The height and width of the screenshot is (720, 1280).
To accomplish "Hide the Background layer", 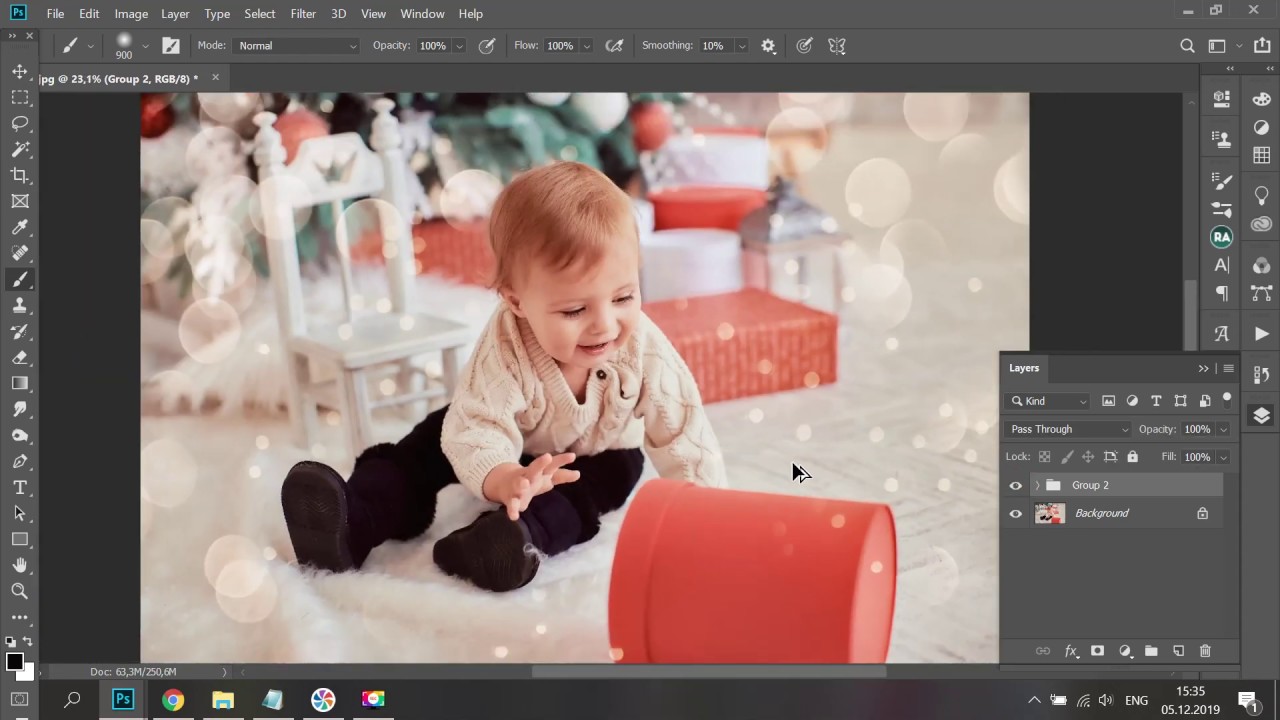I will pos(1016,514).
